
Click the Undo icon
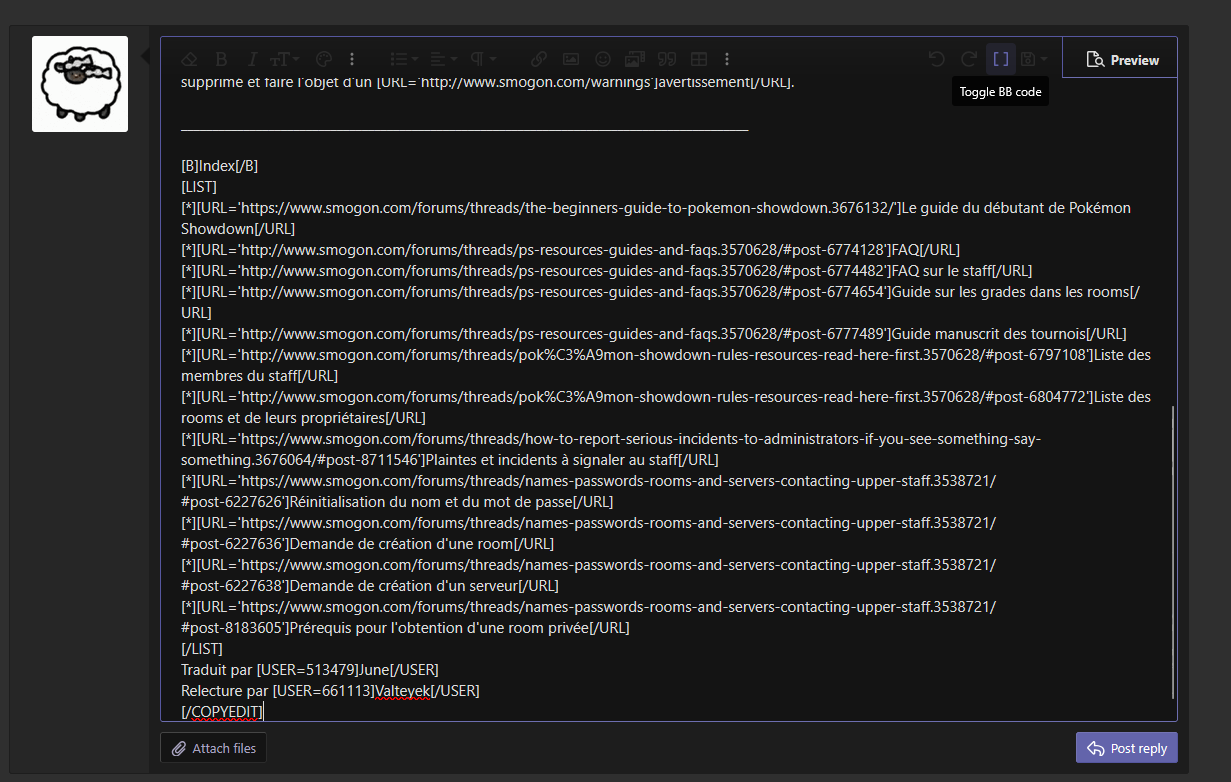pos(937,59)
